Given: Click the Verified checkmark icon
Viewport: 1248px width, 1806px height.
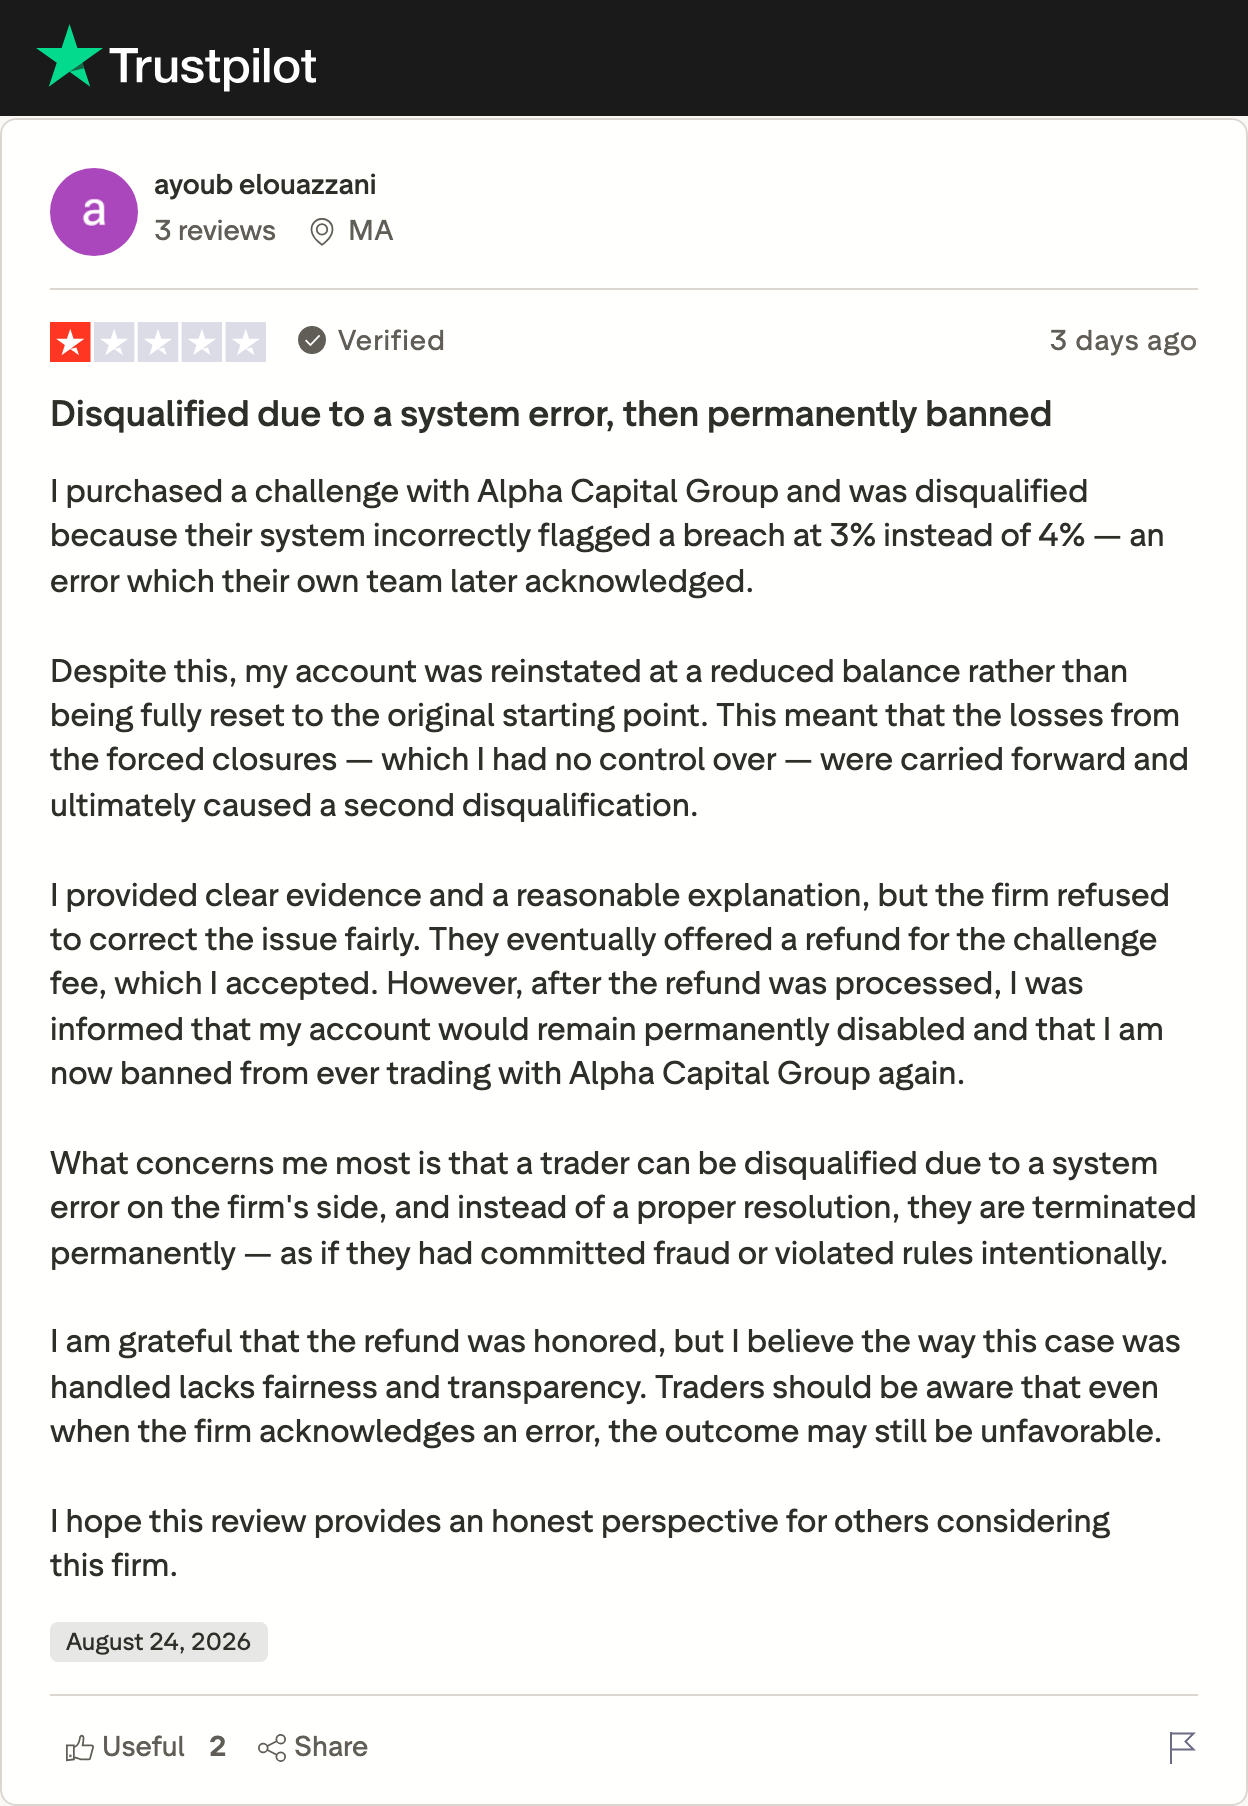Looking at the screenshot, I should tap(312, 341).
